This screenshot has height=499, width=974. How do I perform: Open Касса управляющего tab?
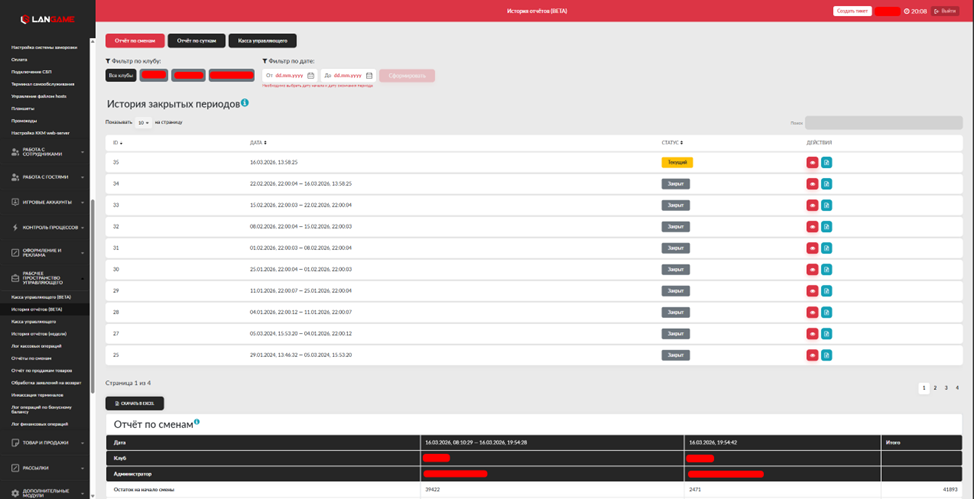click(x=262, y=41)
